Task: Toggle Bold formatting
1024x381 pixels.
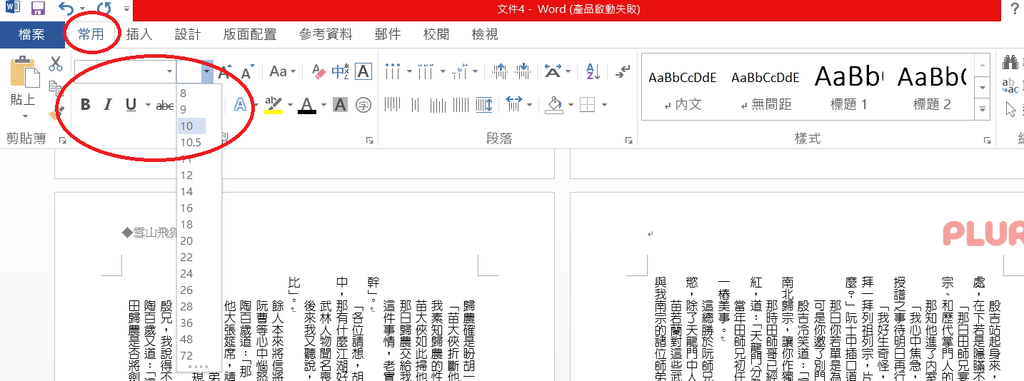Action: pyautogui.click(x=85, y=105)
